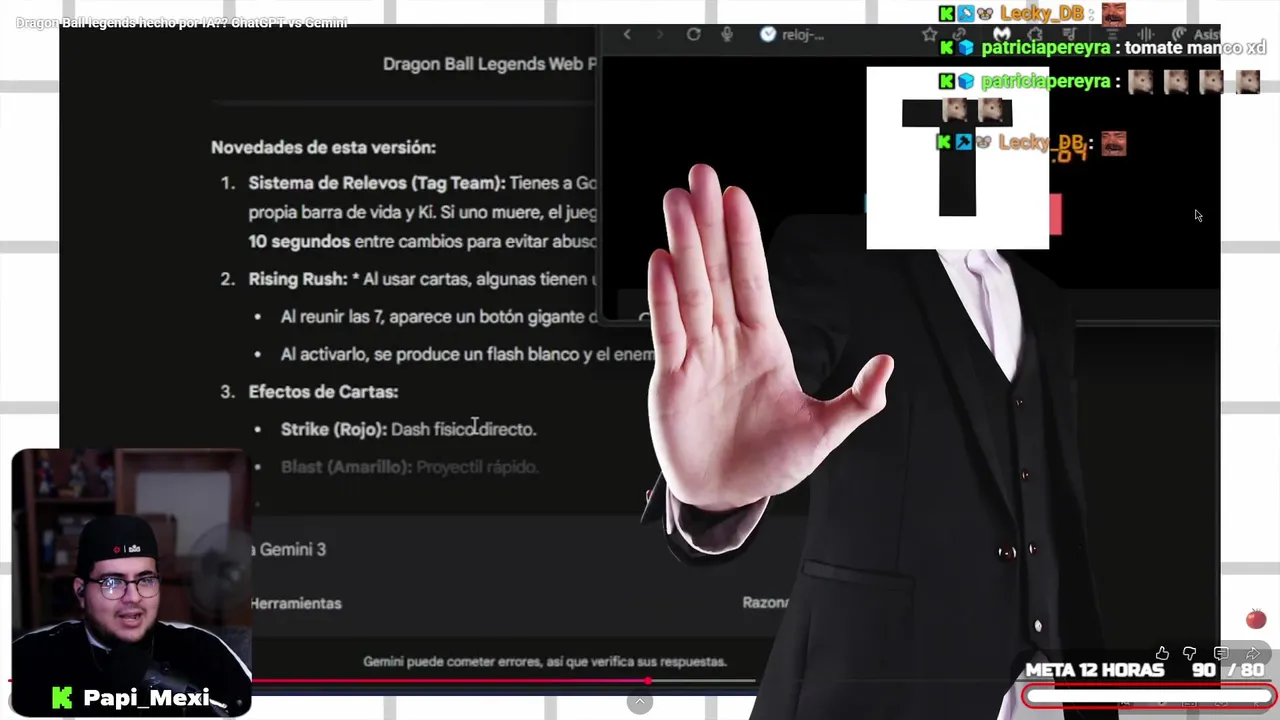
Task: Click the chain link icon in the browser toolbar
Action: pyautogui.click(x=958, y=35)
